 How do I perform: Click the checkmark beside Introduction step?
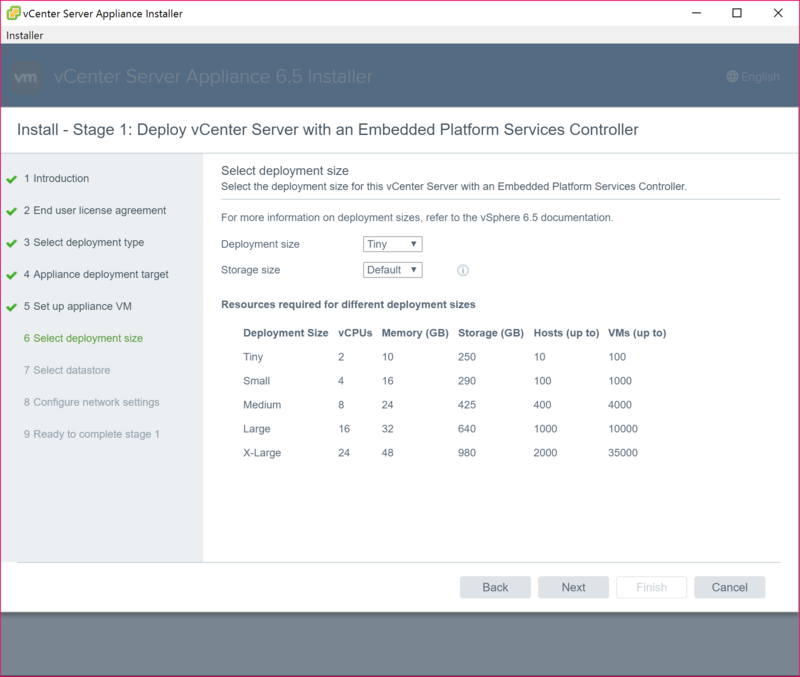[x=12, y=179]
